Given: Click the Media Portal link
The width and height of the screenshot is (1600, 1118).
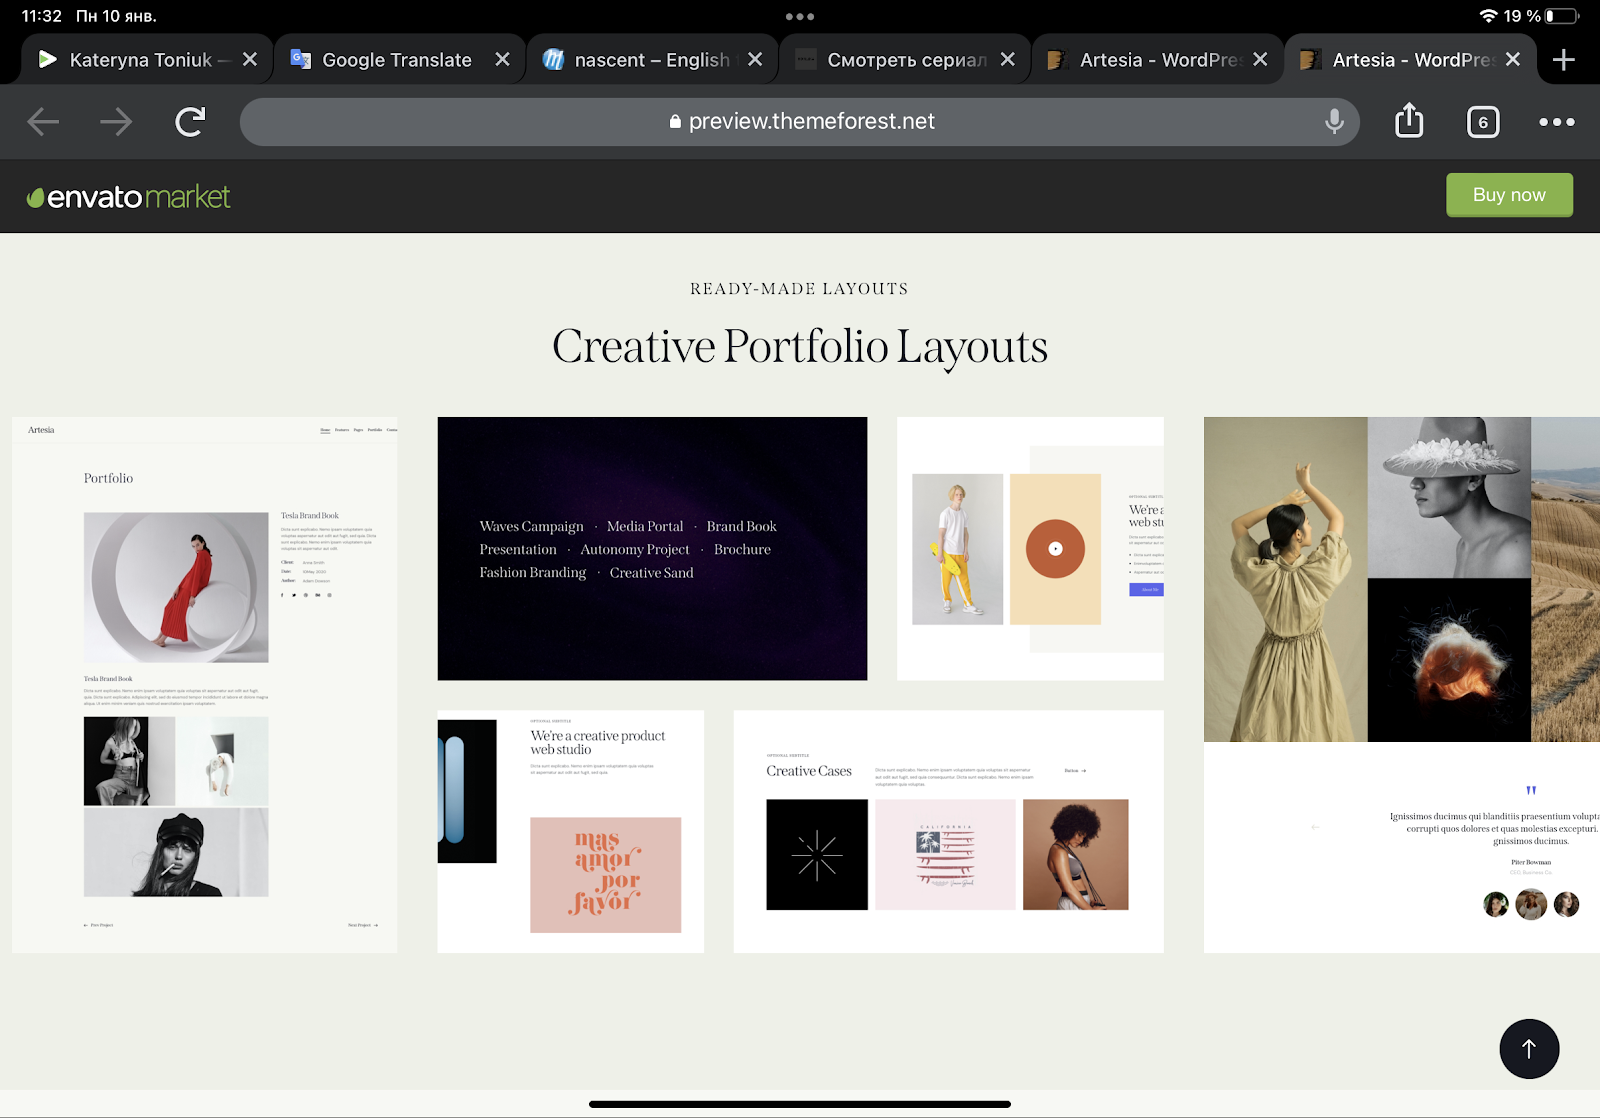Looking at the screenshot, I should (x=645, y=527).
